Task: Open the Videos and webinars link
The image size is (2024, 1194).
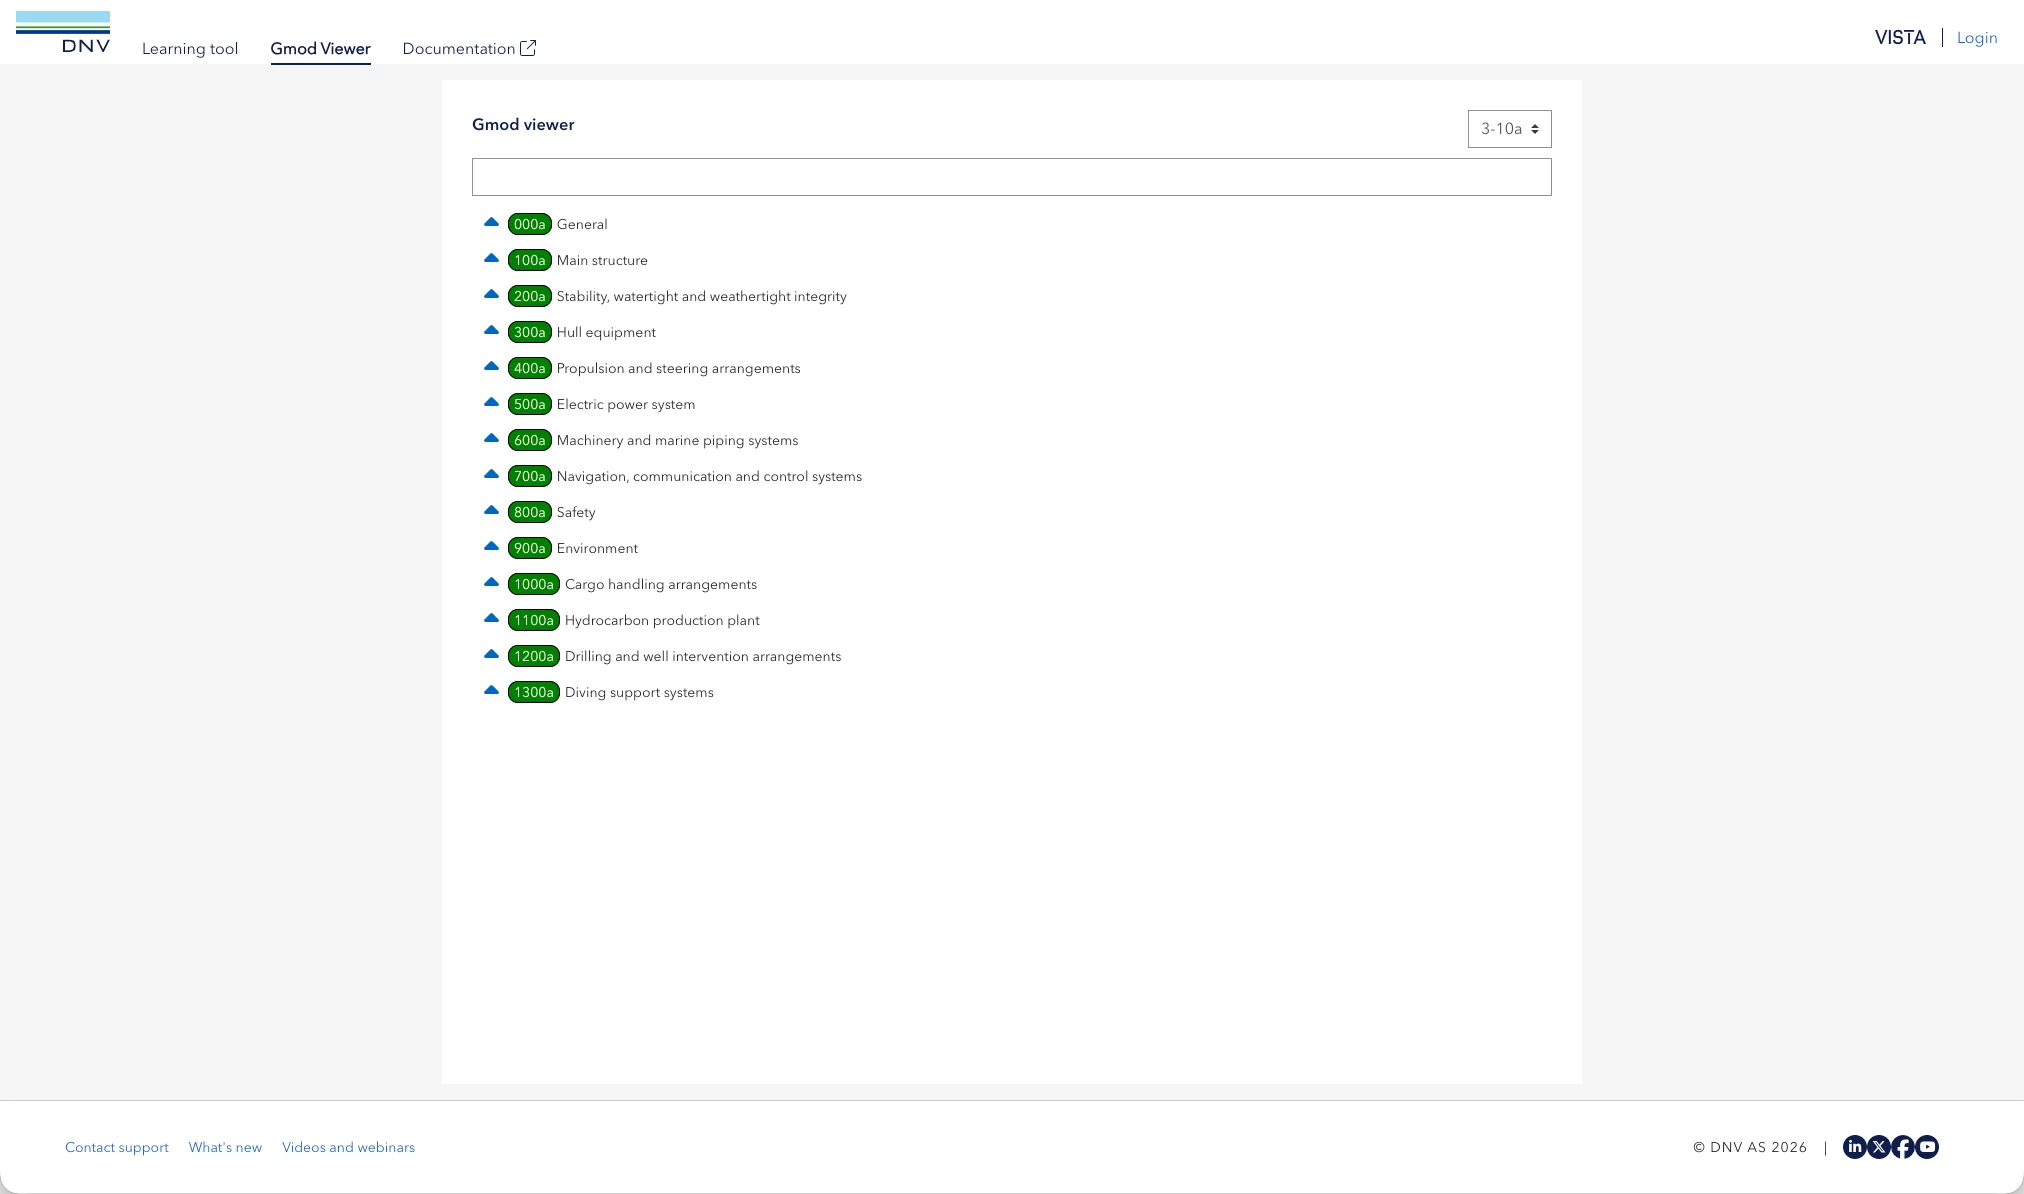Action: pos(348,1147)
